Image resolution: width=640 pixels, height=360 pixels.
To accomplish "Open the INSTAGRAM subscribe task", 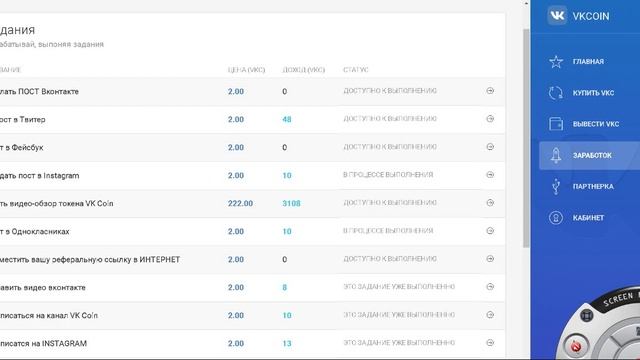I will pos(43,344).
